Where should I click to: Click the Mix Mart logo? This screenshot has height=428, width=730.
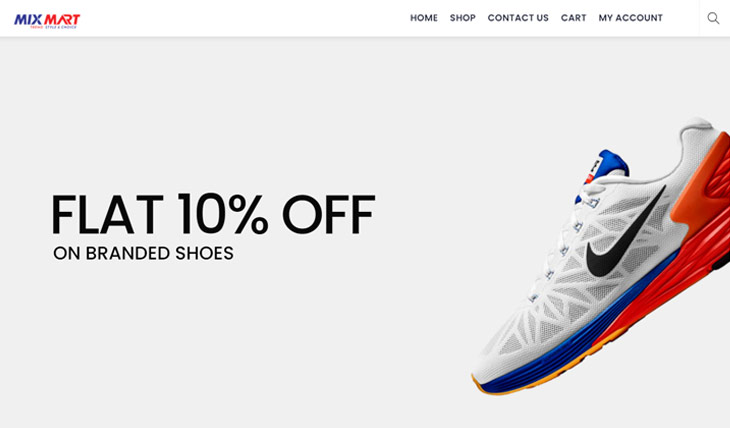(x=47, y=21)
